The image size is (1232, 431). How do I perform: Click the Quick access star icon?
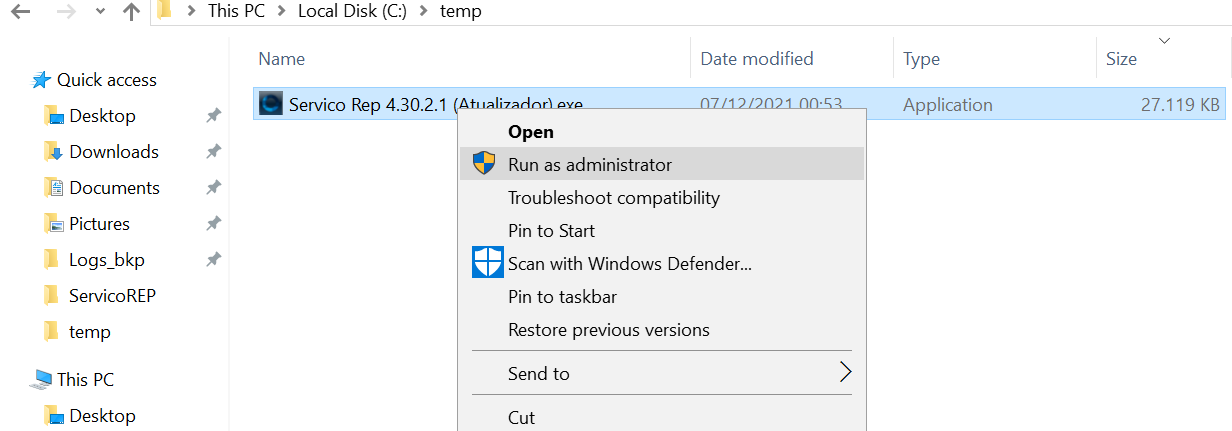pyautogui.click(x=41, y=80)
